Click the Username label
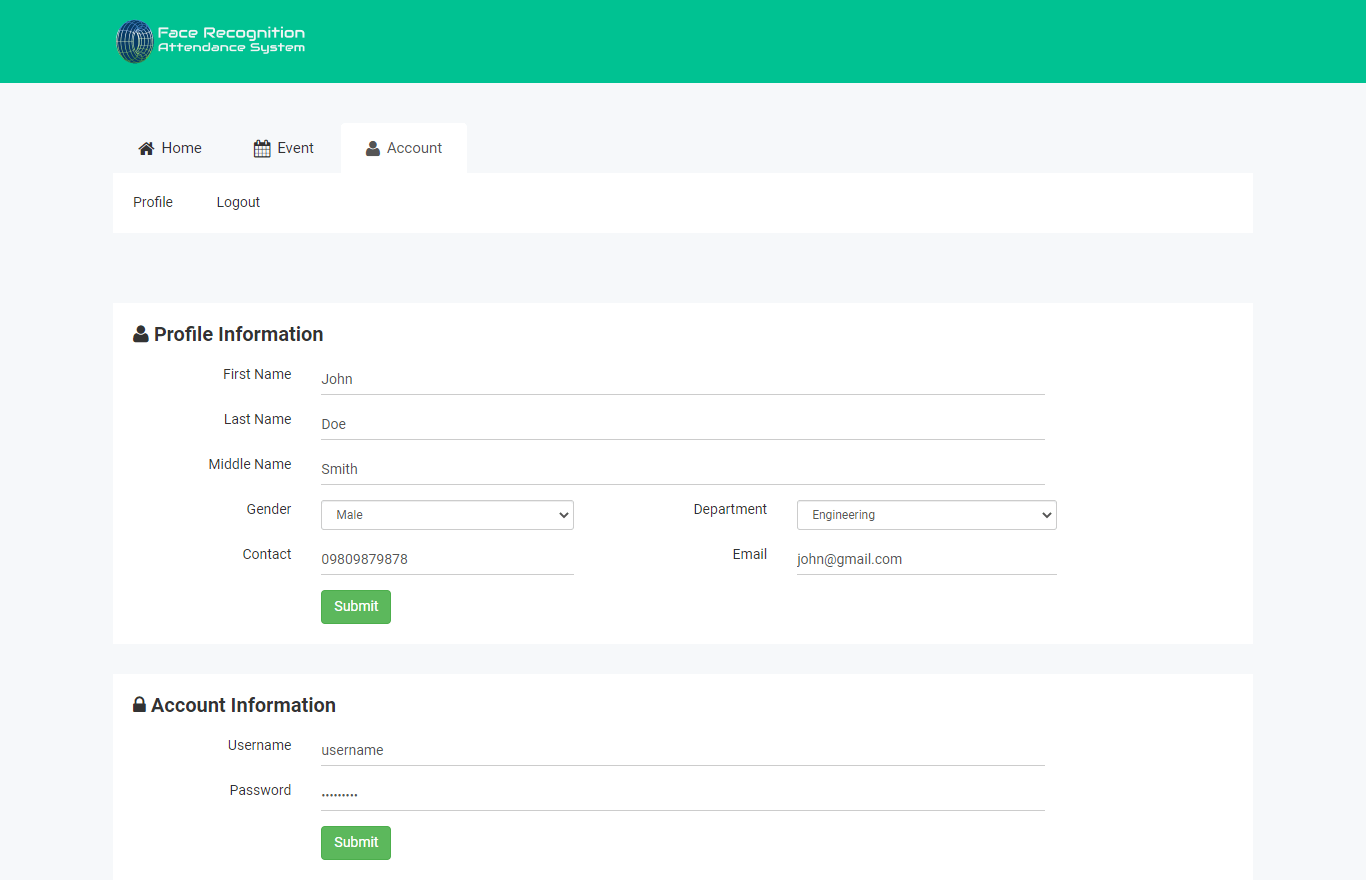This screenshot has width=1366, height=880. pos(260,745)
